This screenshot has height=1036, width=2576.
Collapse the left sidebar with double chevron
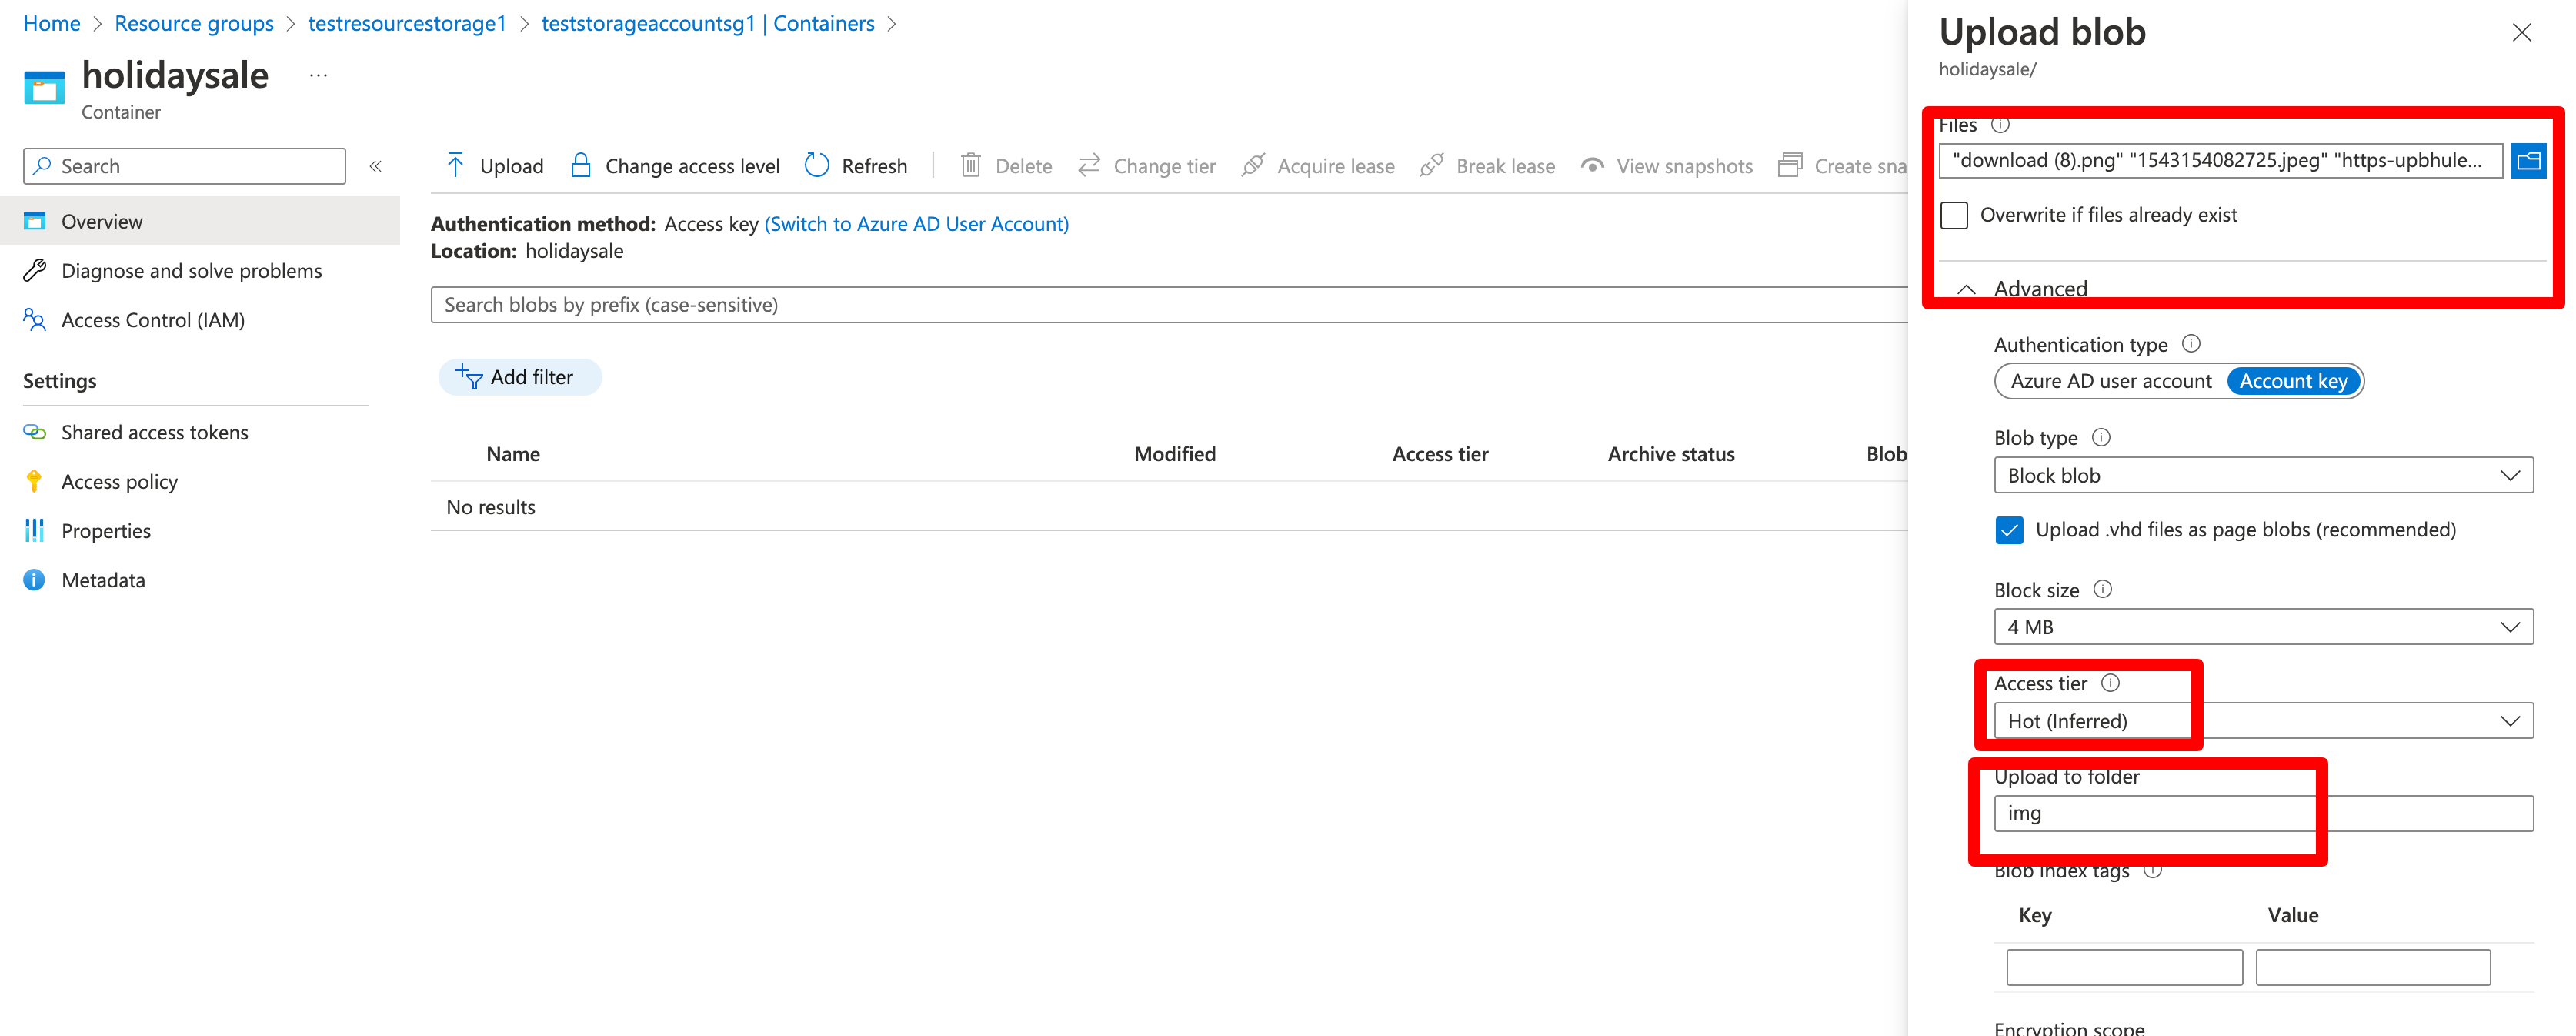376,166
